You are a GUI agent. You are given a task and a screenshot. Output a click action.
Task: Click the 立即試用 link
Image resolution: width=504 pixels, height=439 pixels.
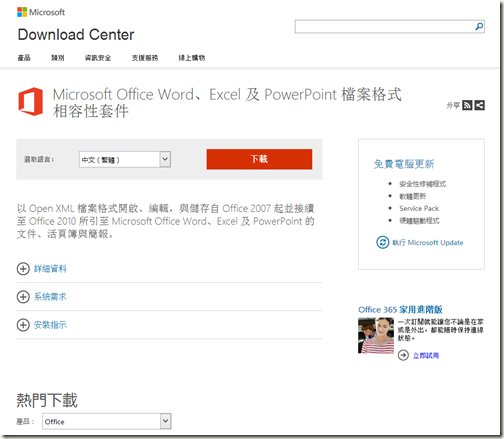pos(426,356)
